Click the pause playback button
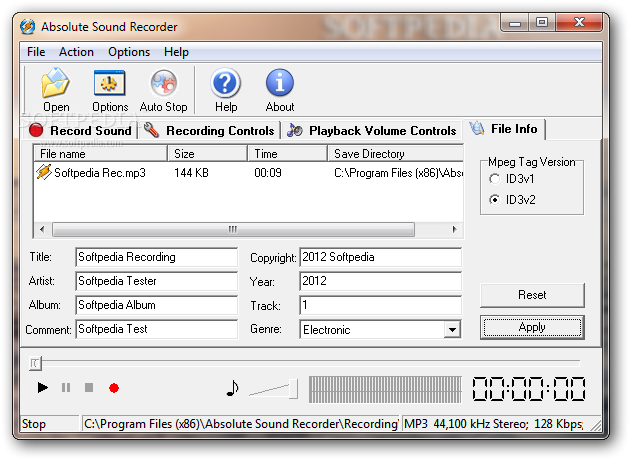The image size is (630, 460). (x=66, y=388)
